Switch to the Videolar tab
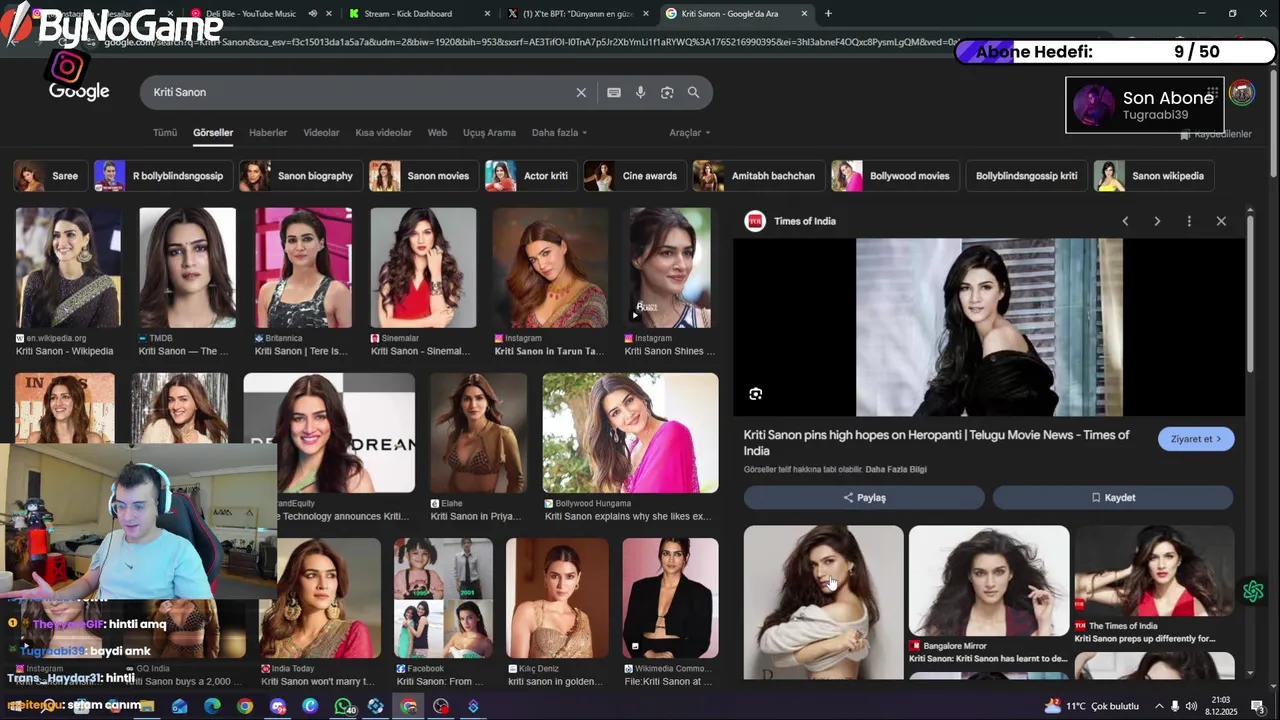Screen dimensions: 1280x720 pyautogui.click(x=321, y=133)
